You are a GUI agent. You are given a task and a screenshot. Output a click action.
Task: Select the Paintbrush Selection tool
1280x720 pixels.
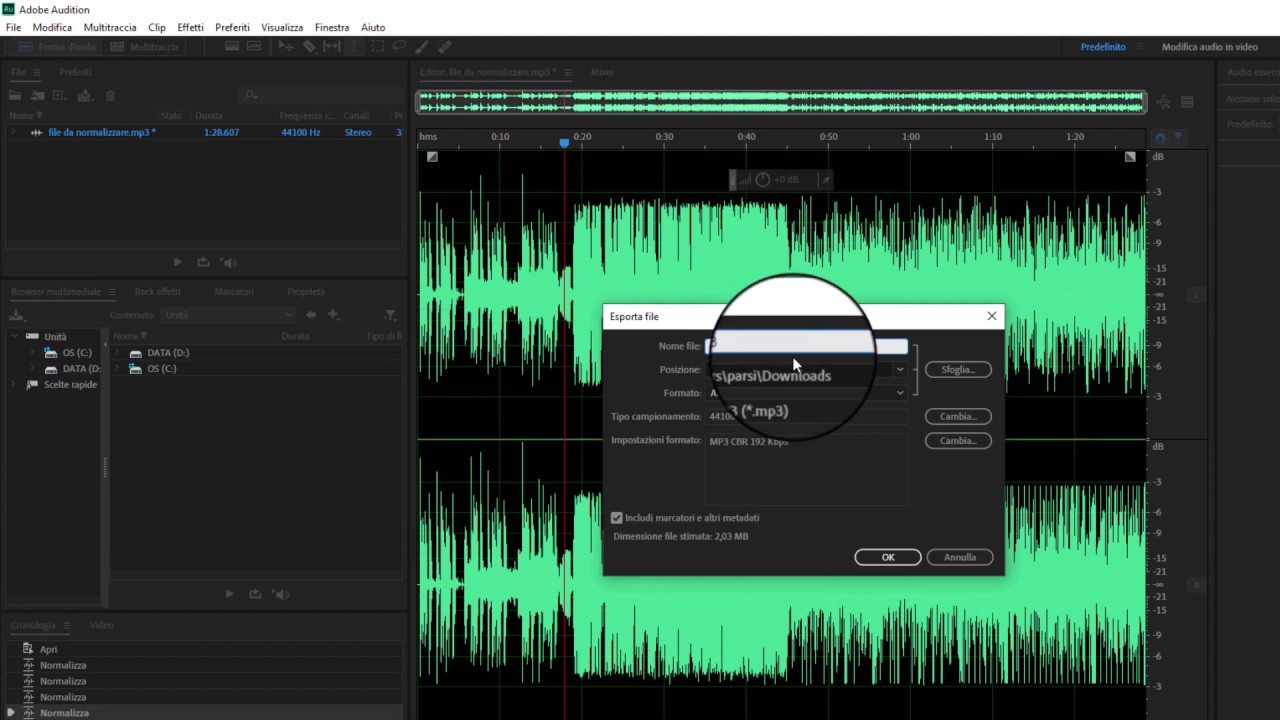coord(422,47)
